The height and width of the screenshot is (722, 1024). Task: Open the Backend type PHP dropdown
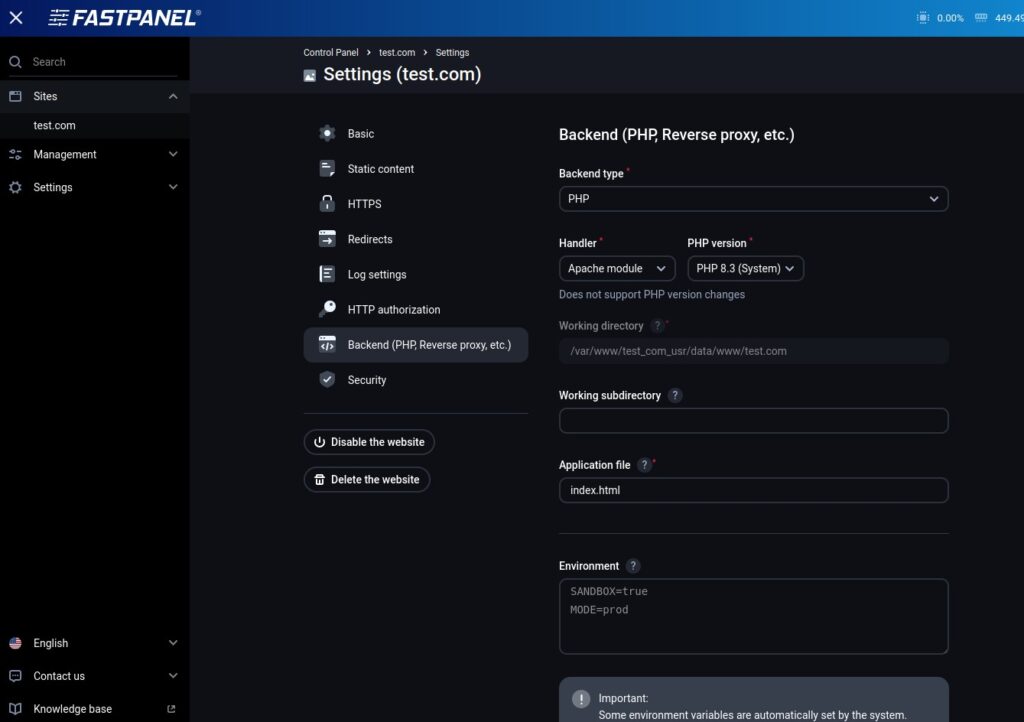(x=753, y=199)
